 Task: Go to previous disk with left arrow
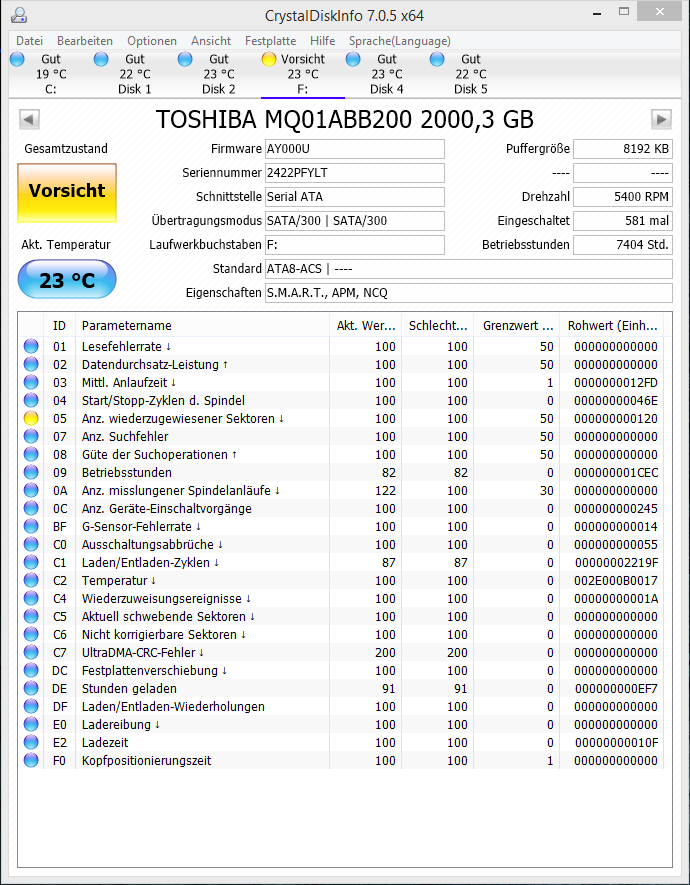click(29, 120)
